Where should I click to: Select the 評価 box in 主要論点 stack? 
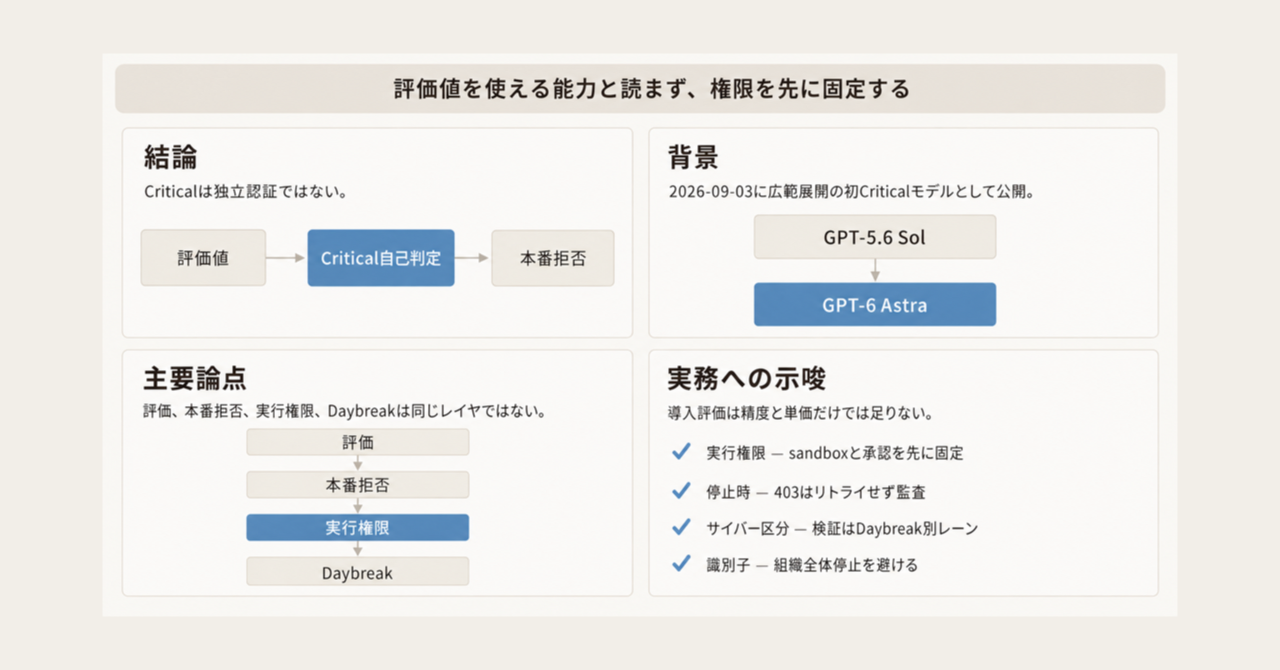[358, 442]
